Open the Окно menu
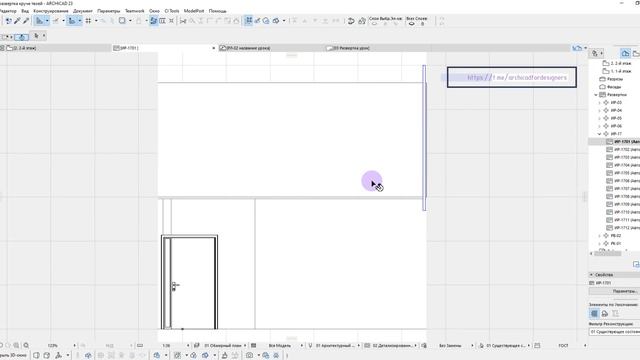The image size is (640, 360). coord(154,11)
